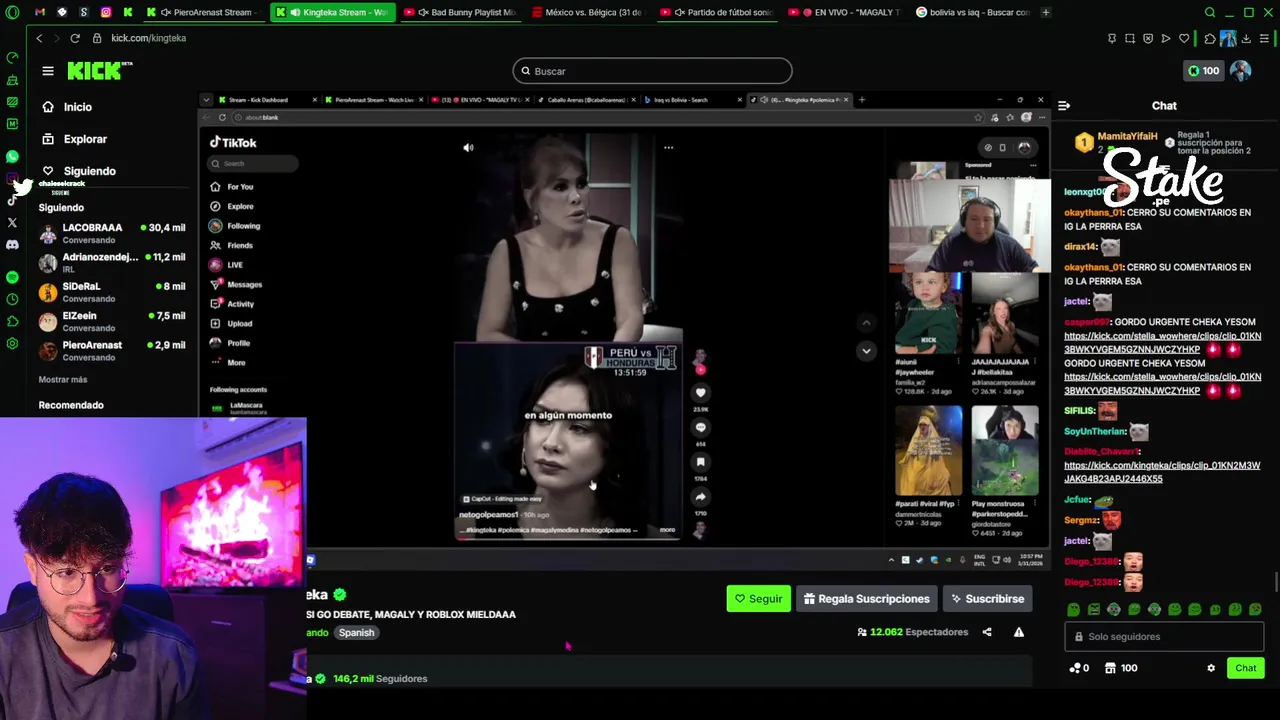Click browser back arrow
1280x720 pixels.
[39, 38]
